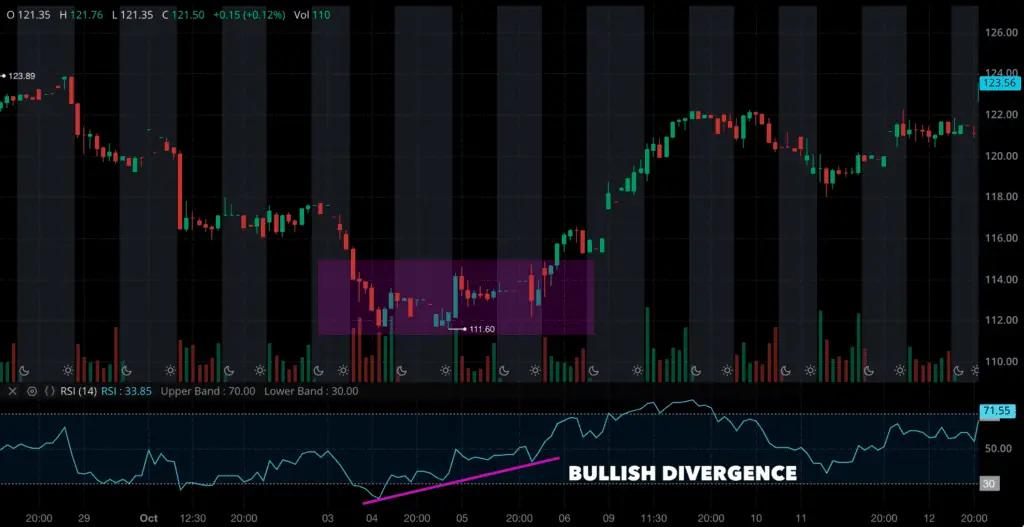Click the 04 date label on time axis

(x=372, y=518)
